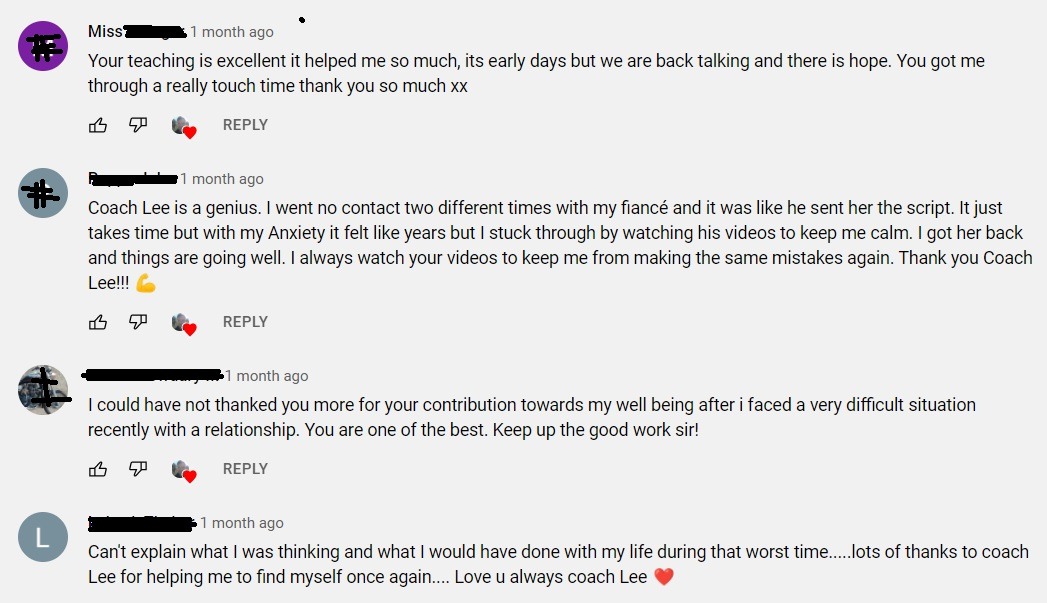This screenshot has height=603, width=1047.
Task: Reply to the 'Coach Lee is a genius' comment
Action: tap(245, 322)
